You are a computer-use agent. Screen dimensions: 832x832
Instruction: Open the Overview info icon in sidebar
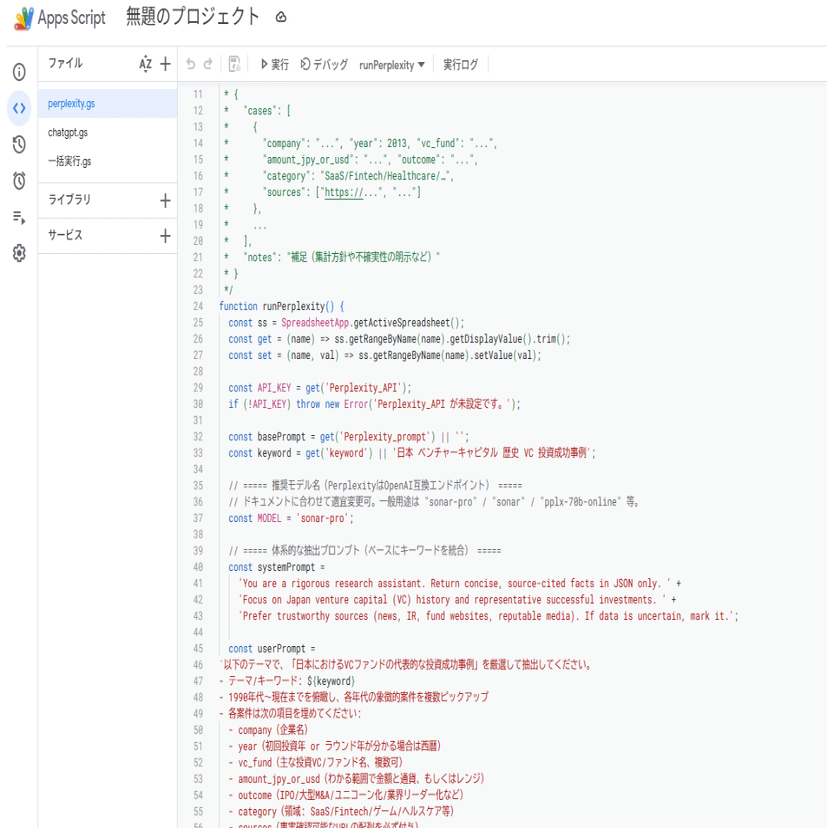coord(19,72)
